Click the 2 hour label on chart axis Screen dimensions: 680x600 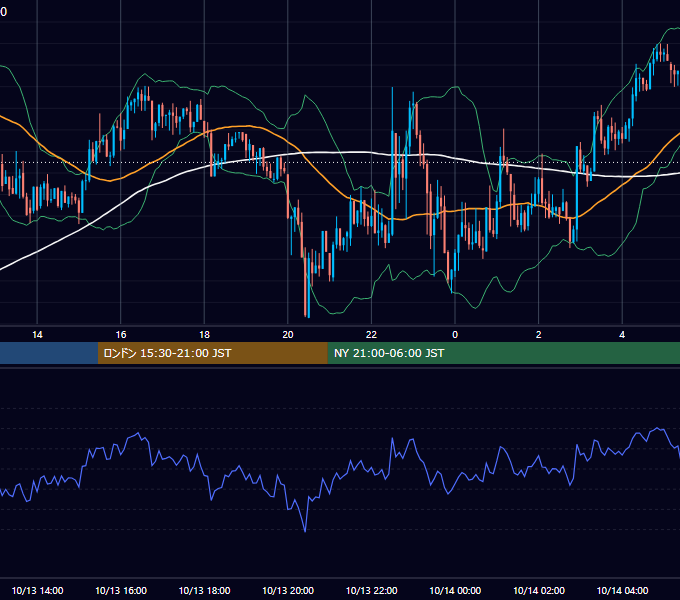[539, 335]
